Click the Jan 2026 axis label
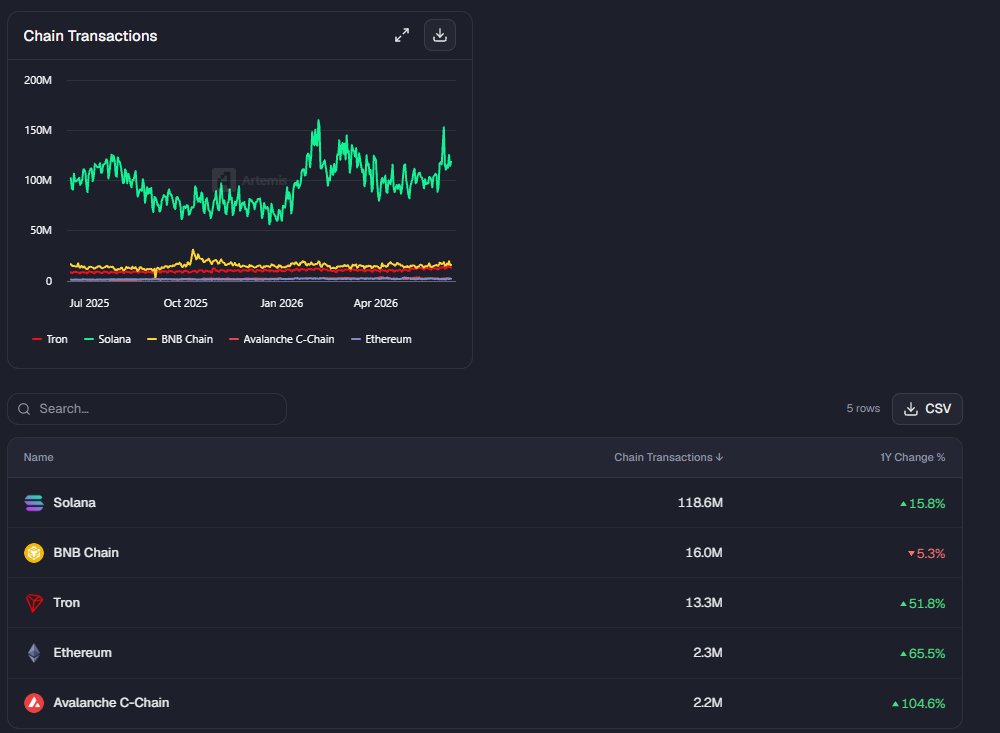1000x733 pixels. [x=282, y=303]
